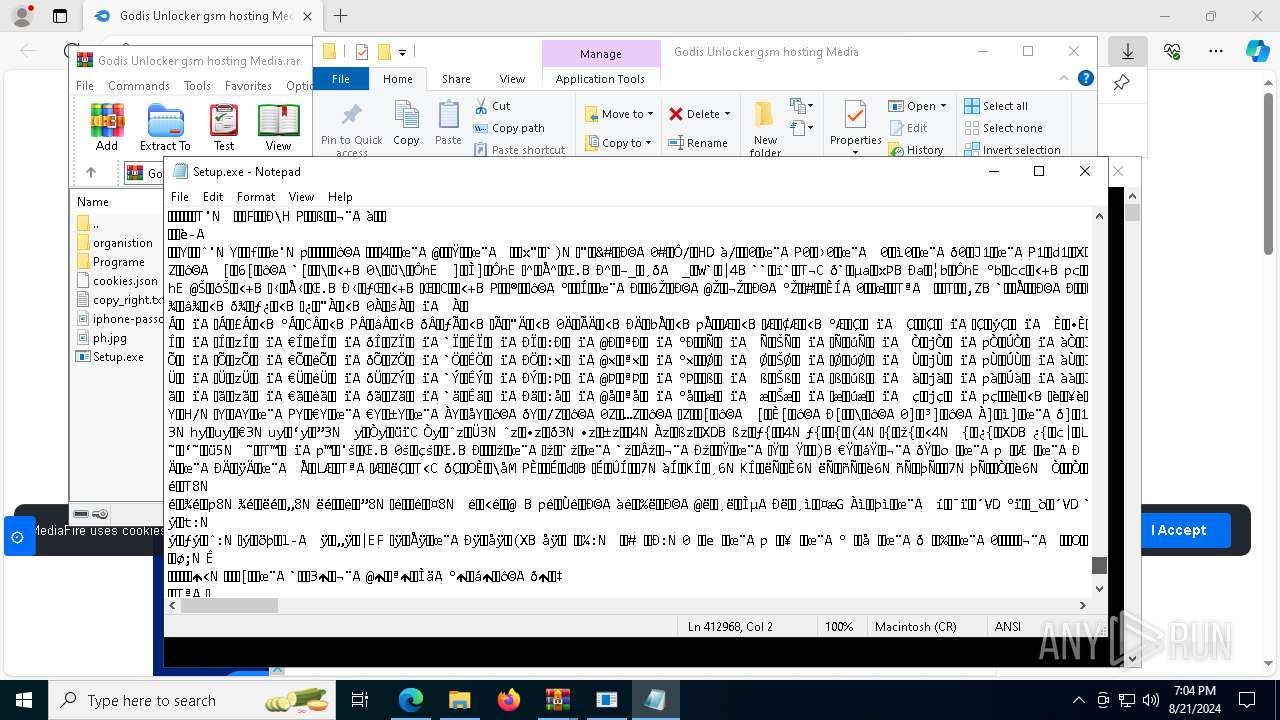Open new tab in Edge
The width and height of the screenshot is (1280, 720).
coord(340,16)
